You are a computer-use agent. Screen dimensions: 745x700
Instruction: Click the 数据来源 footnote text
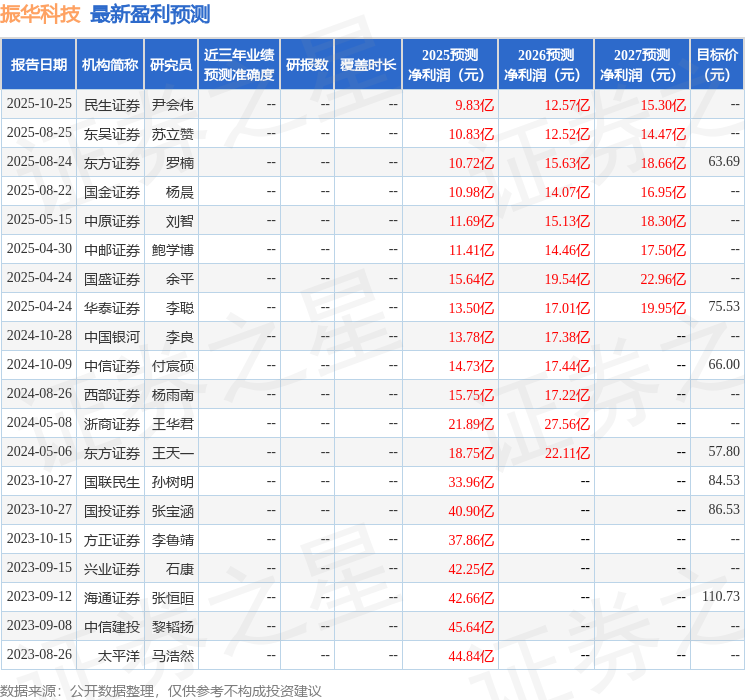[161, 691]
